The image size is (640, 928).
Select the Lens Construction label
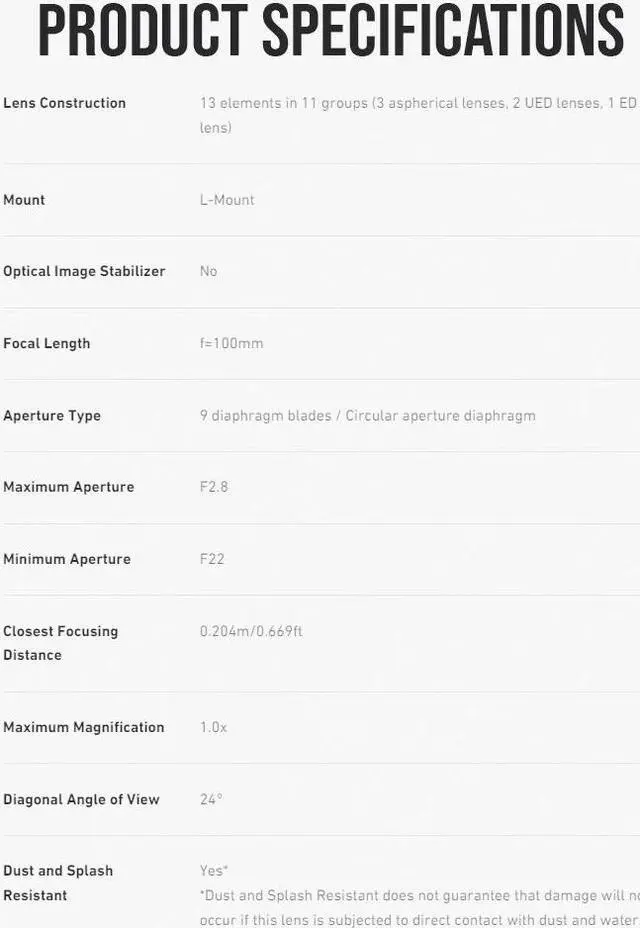coord(65,103)
